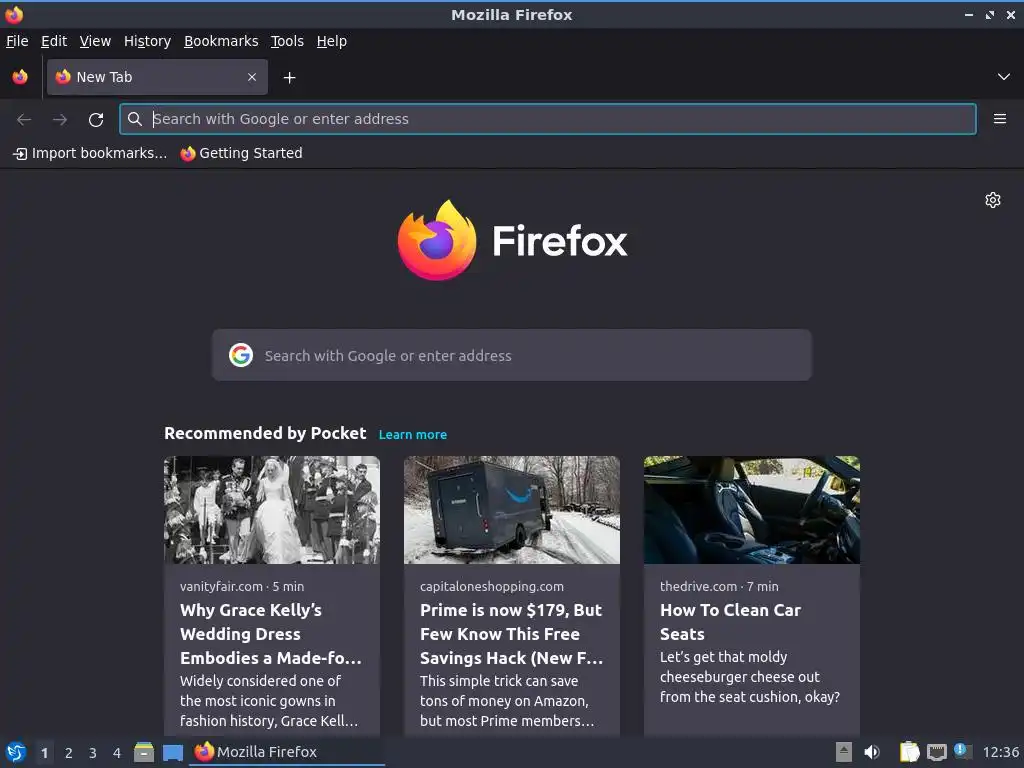
Task: Select the New Tab tab
Action: pos(157,77)
